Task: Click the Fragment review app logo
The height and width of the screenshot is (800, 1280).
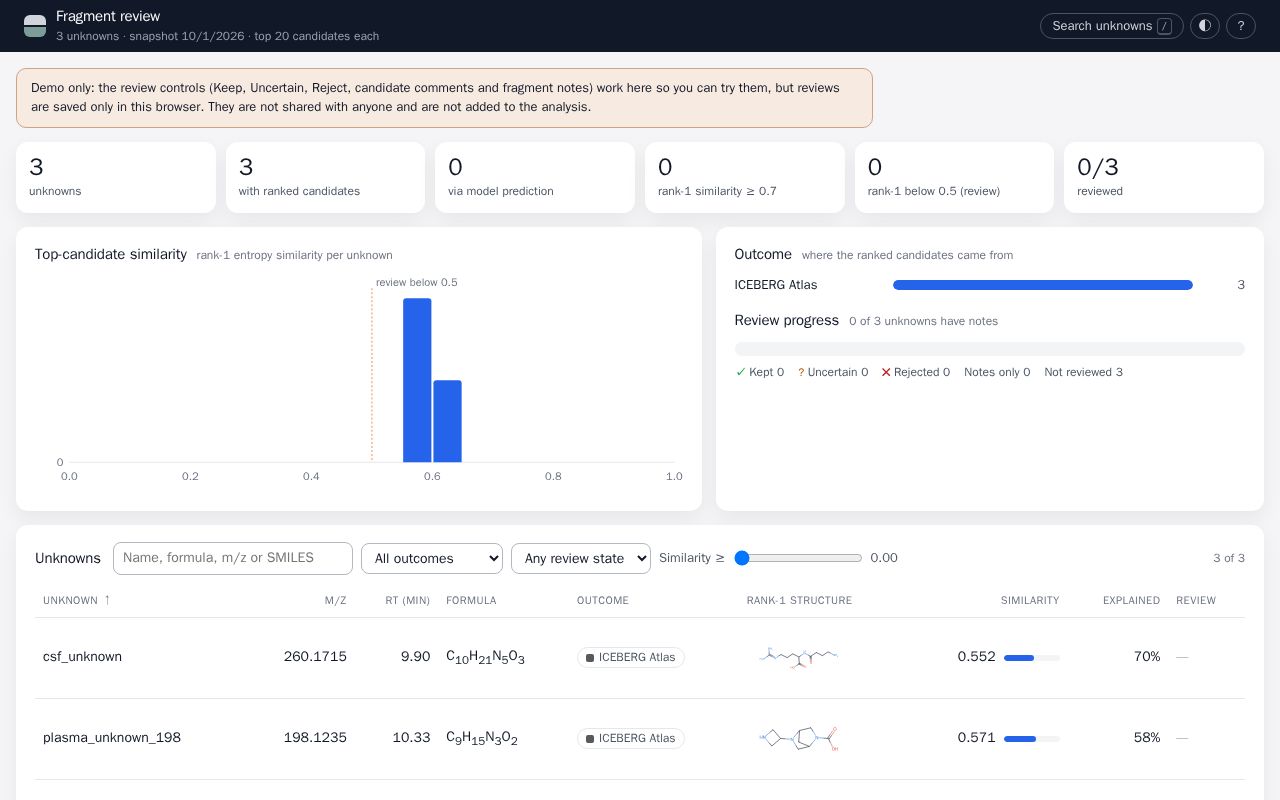Action: [x=35, y=26]
